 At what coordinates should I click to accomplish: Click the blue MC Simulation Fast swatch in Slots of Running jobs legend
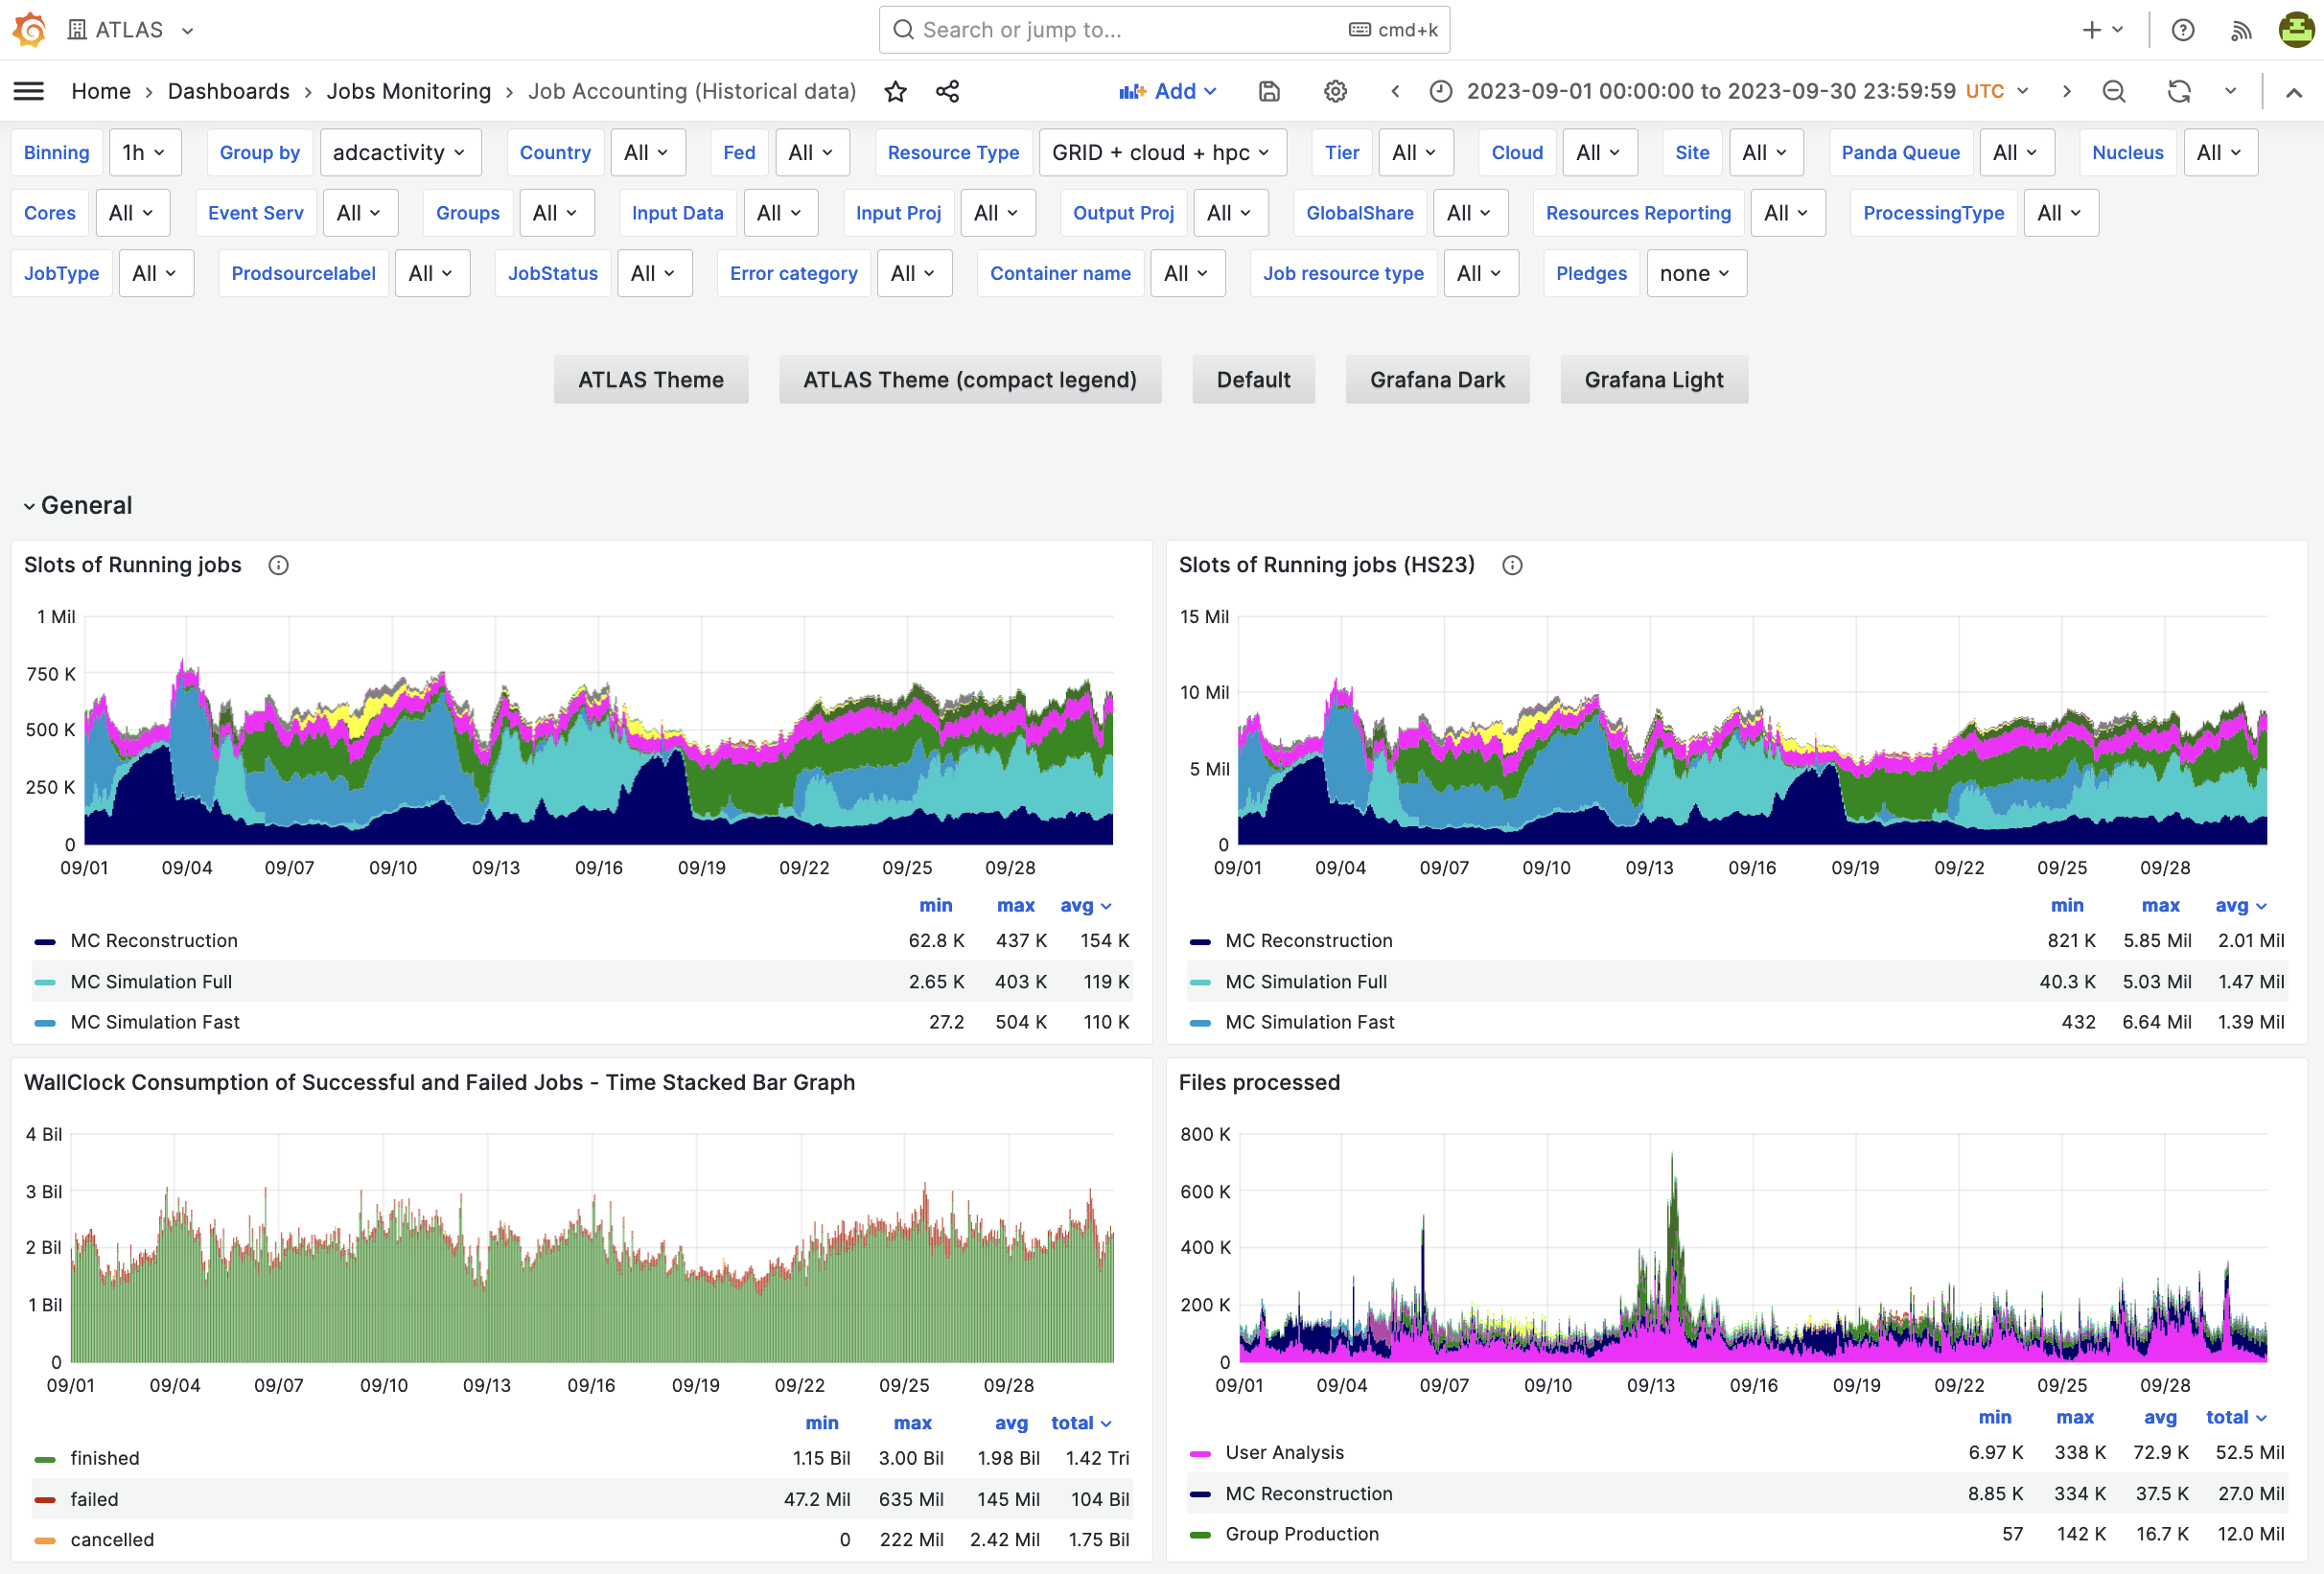[45, 1023]
